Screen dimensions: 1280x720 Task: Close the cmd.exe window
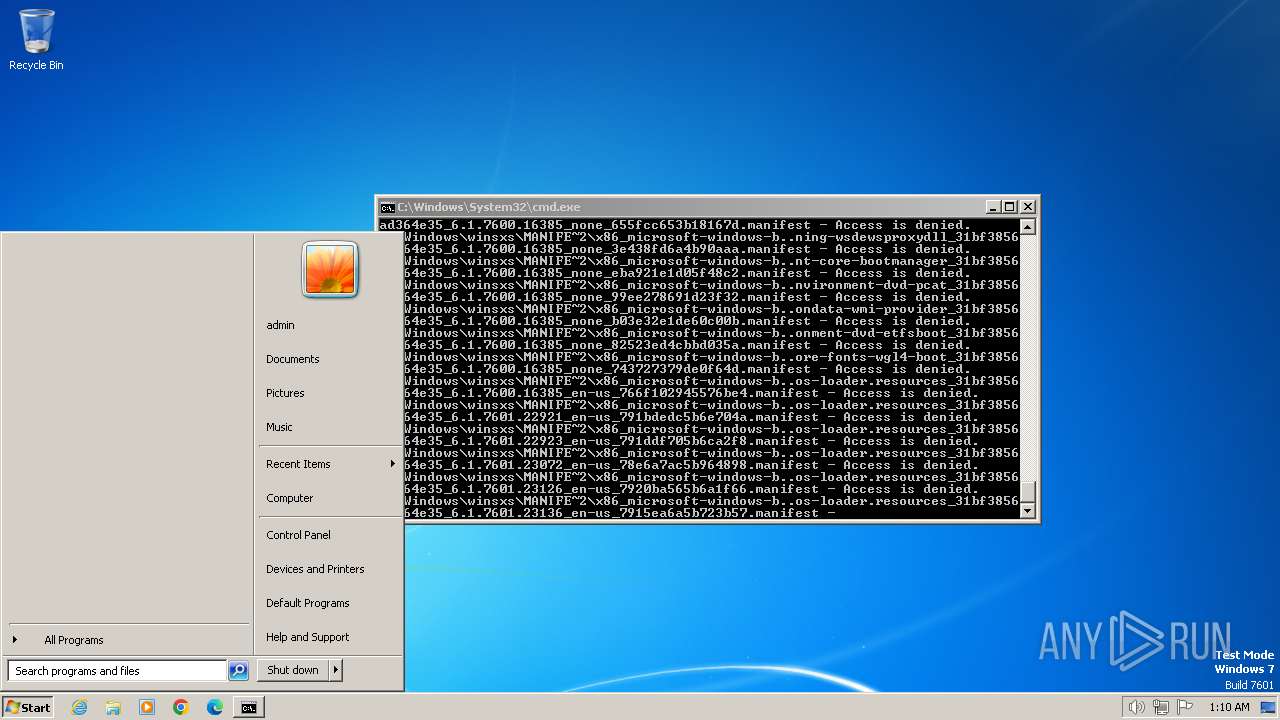coord(1028,207)
